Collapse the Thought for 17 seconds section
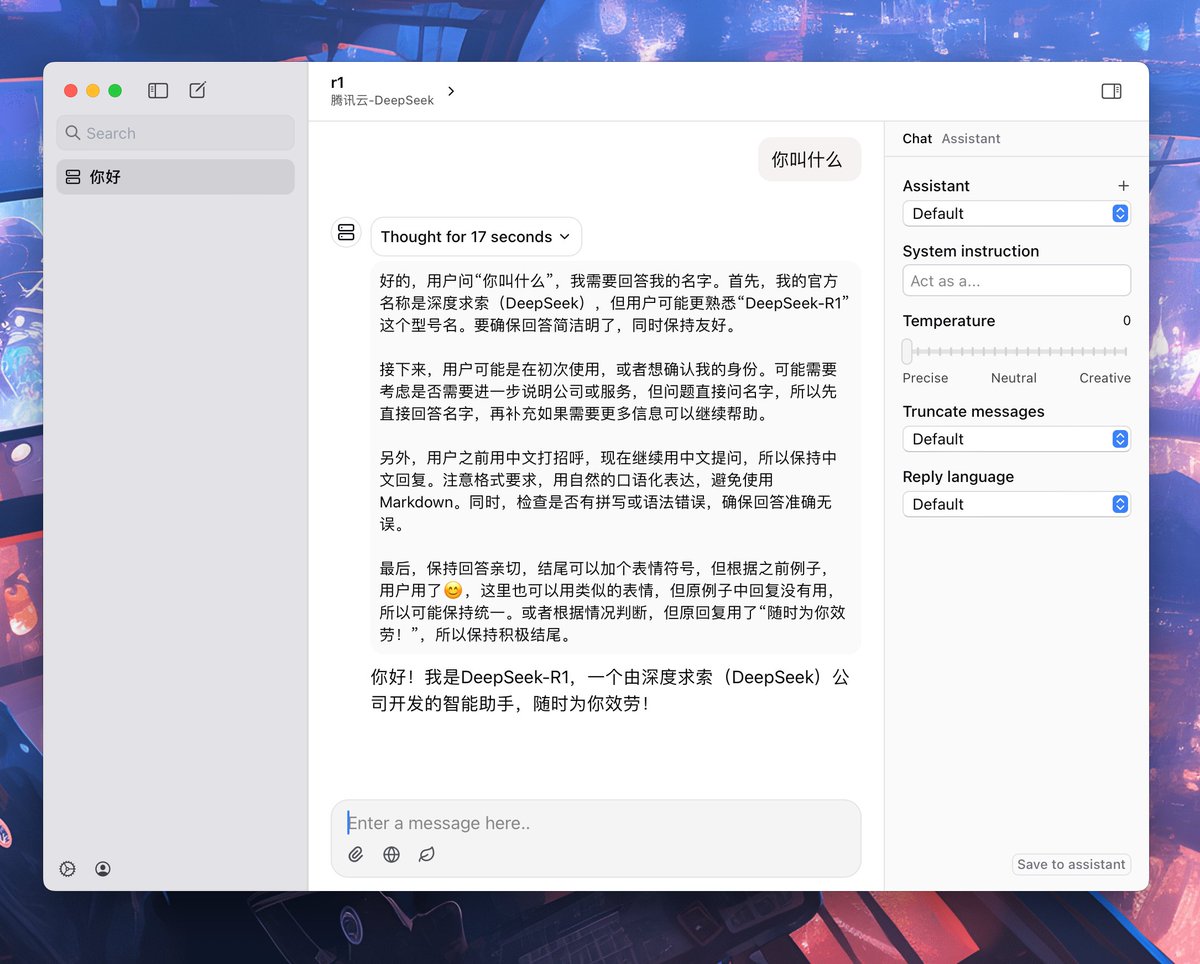The height and width of the screenshot is (964, 1200). [476, 237]
